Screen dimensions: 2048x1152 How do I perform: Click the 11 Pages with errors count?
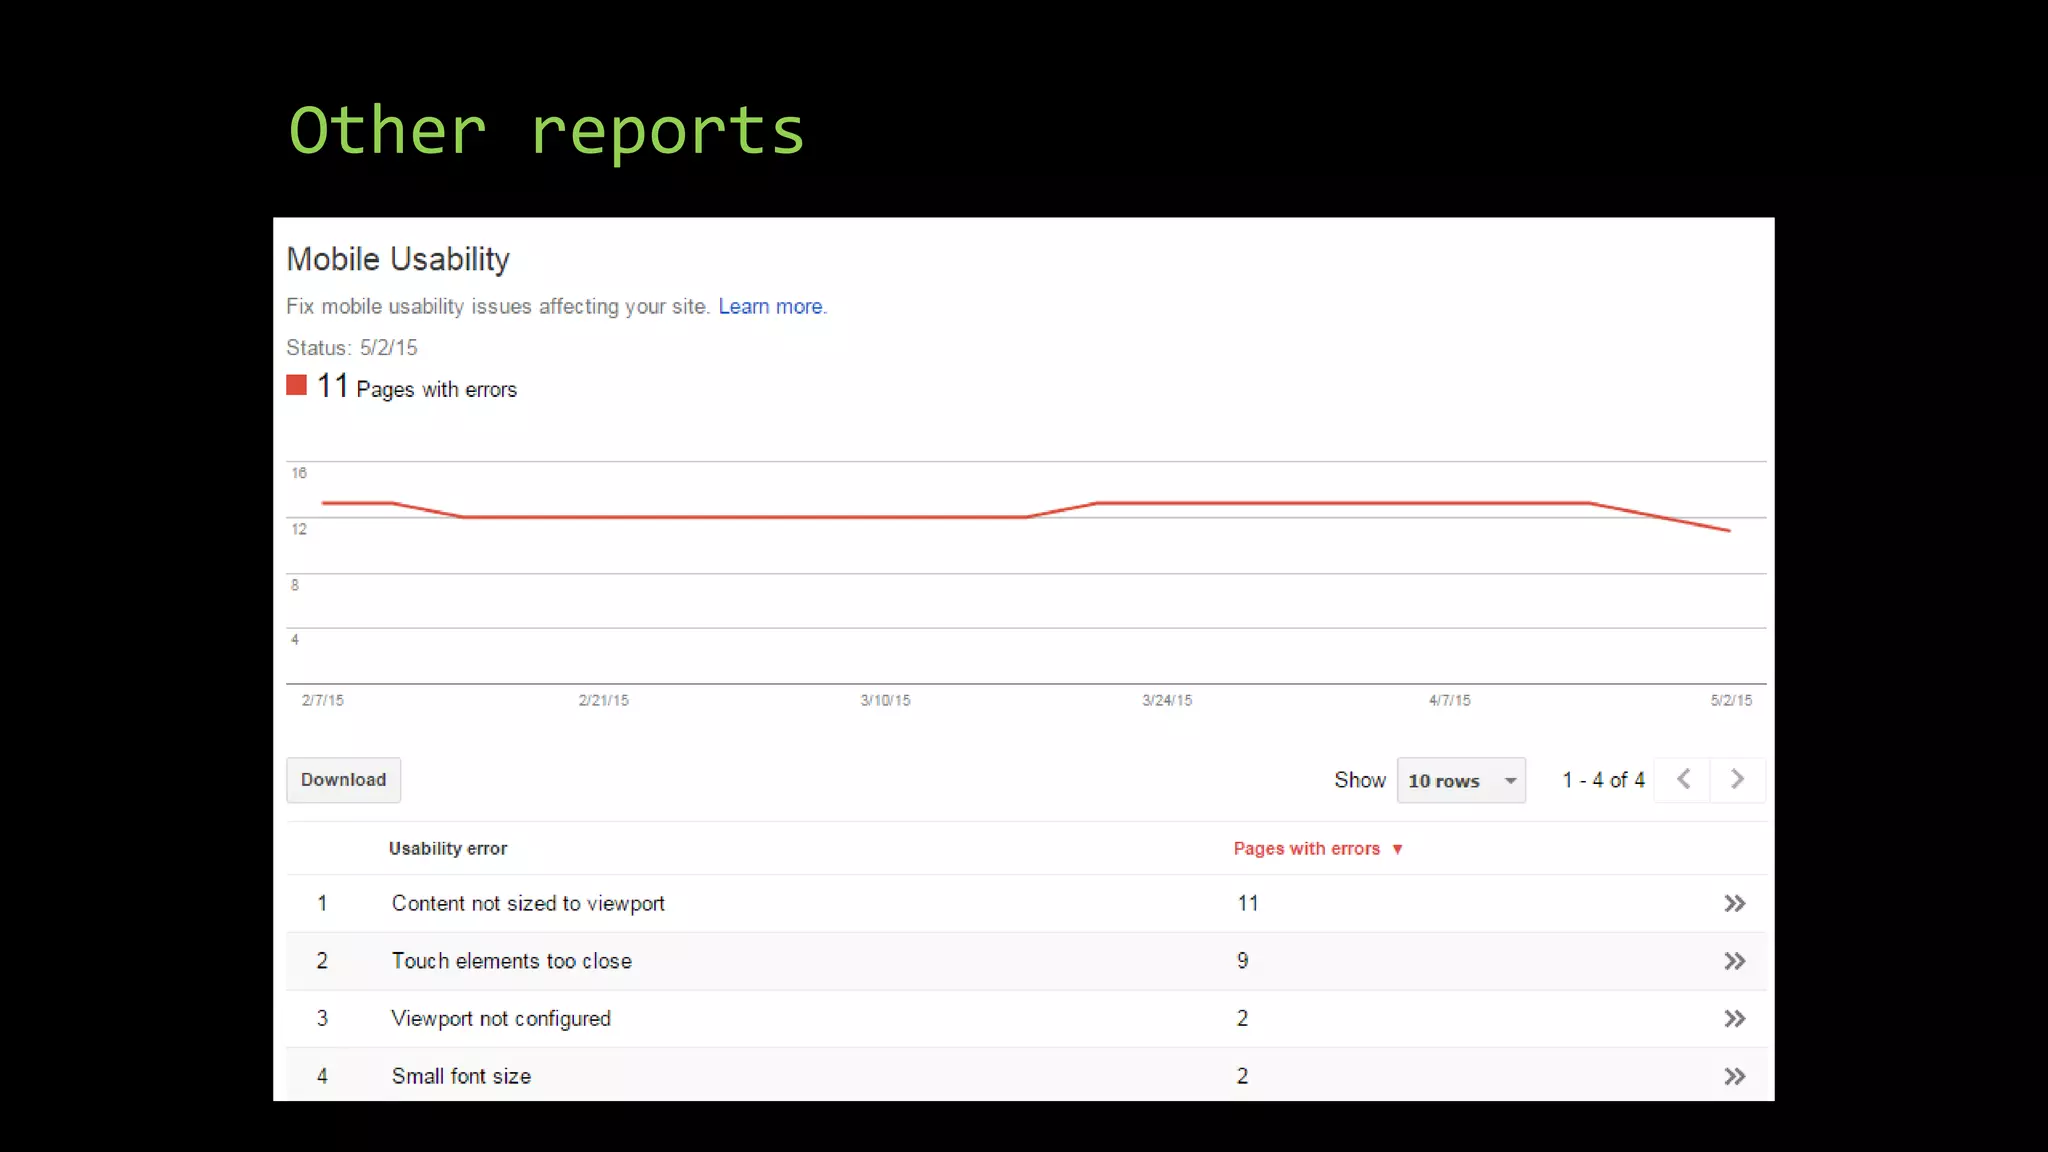point(417,387)
